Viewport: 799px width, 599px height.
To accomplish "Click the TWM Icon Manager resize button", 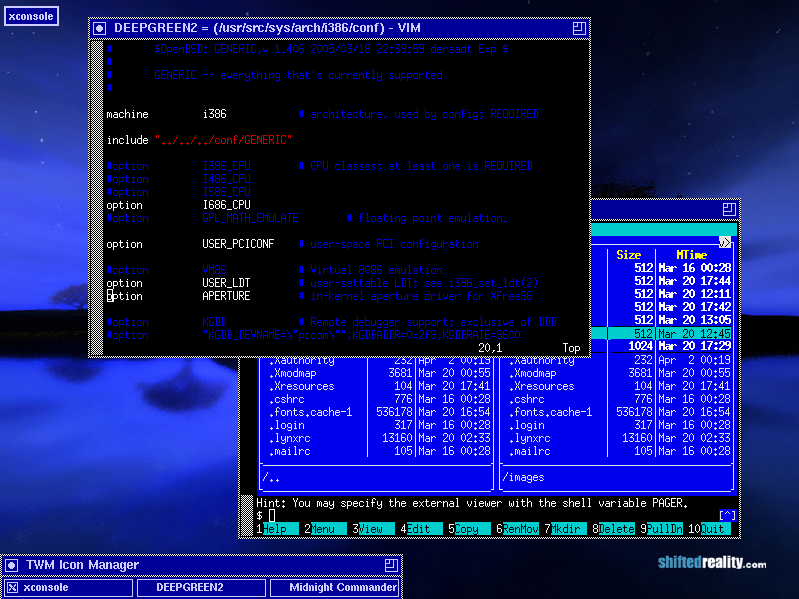I will [x=391, y=566].
